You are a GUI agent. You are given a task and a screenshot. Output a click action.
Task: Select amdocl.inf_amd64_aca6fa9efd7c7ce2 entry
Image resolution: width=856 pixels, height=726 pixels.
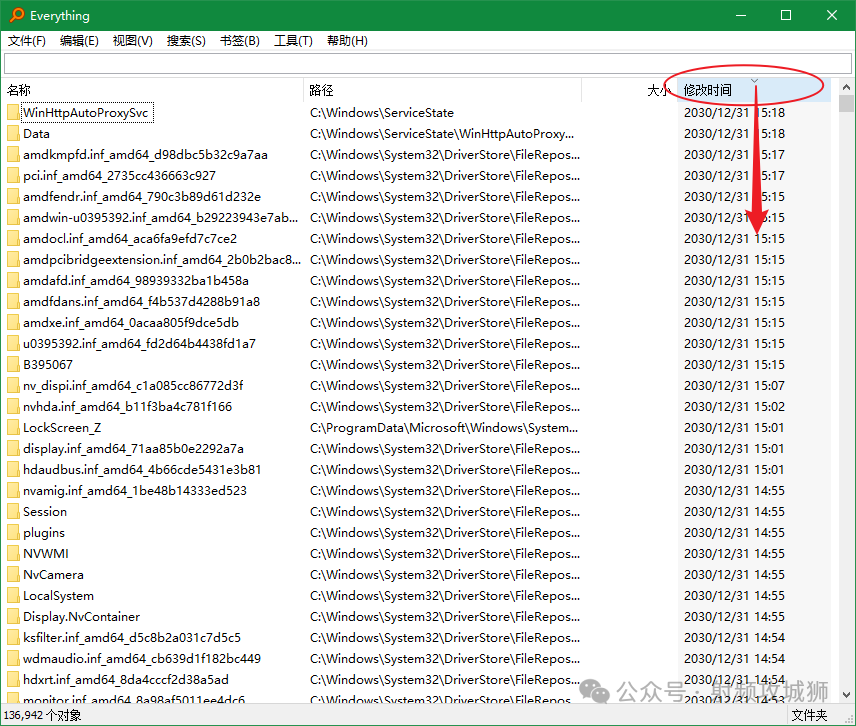(x=130, y=239)
